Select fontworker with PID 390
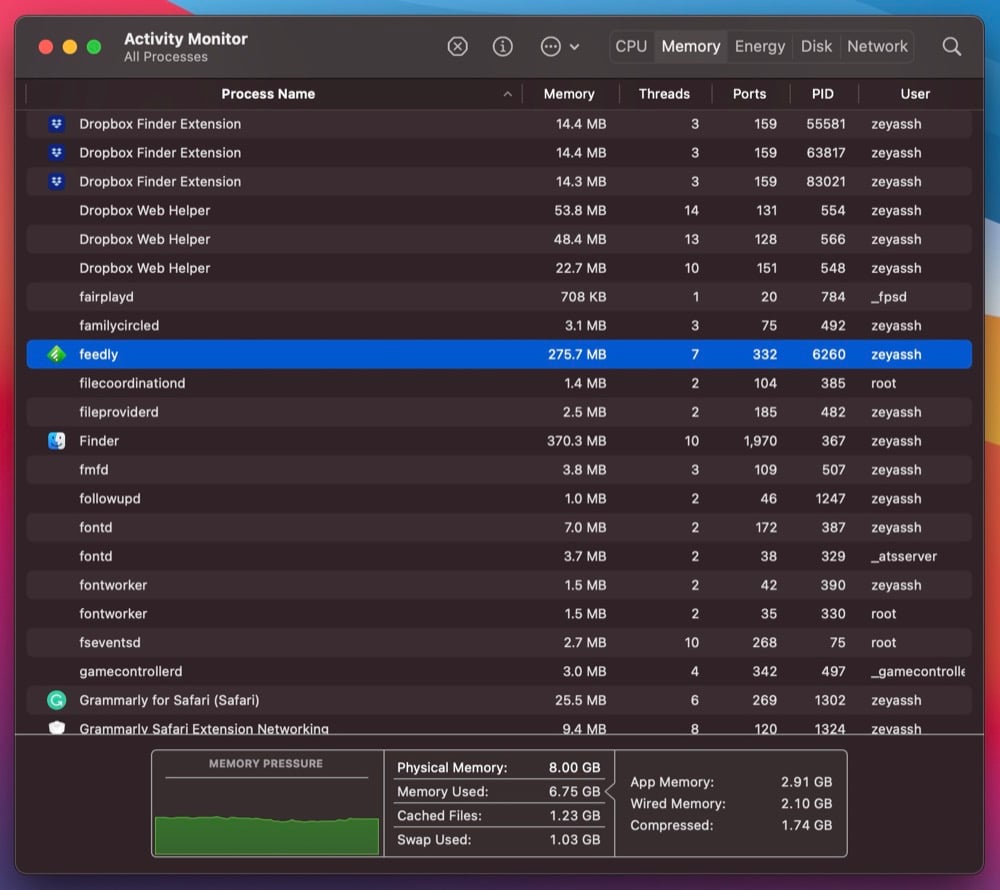Screen dimensions: 1000x890 point(499,585)
